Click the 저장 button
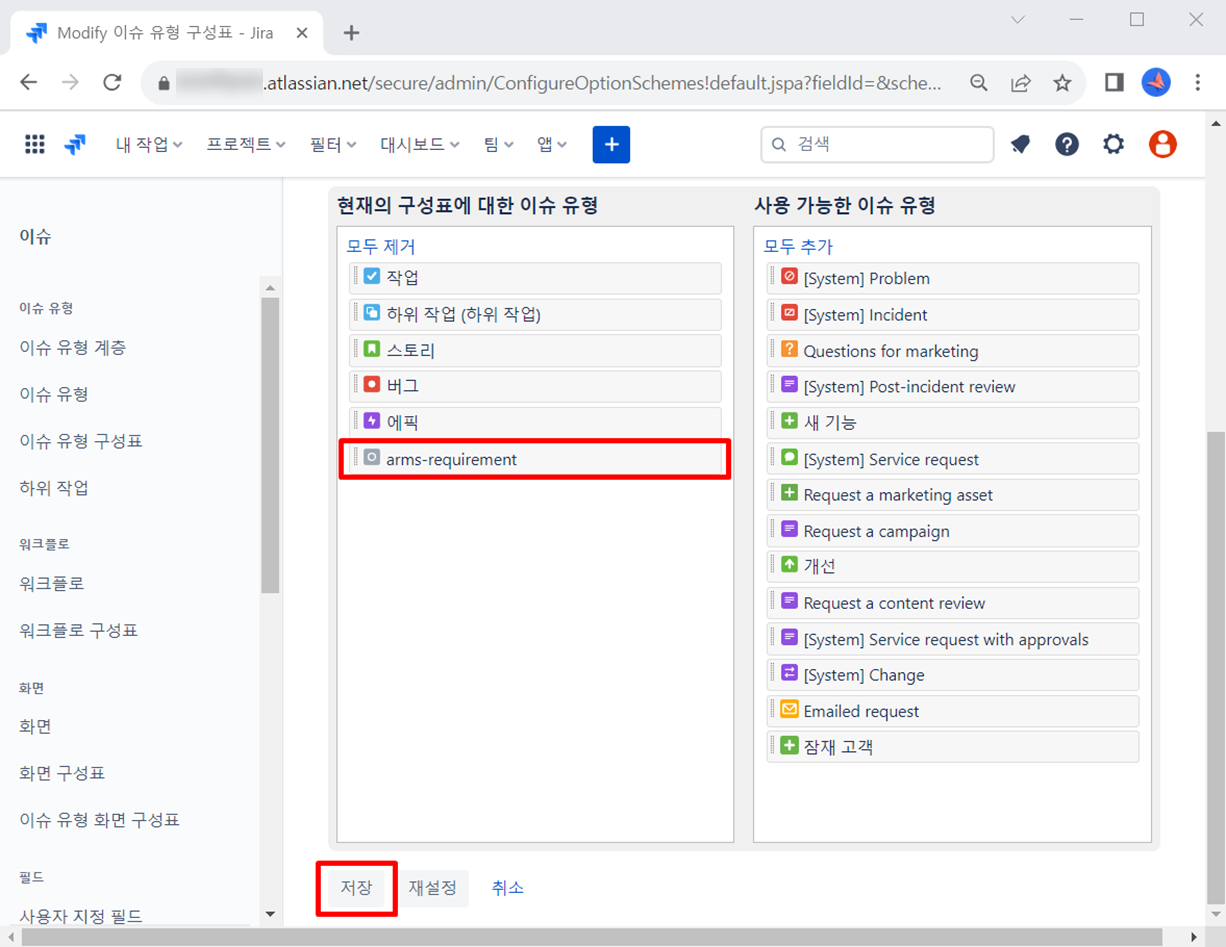 (356, 888)
